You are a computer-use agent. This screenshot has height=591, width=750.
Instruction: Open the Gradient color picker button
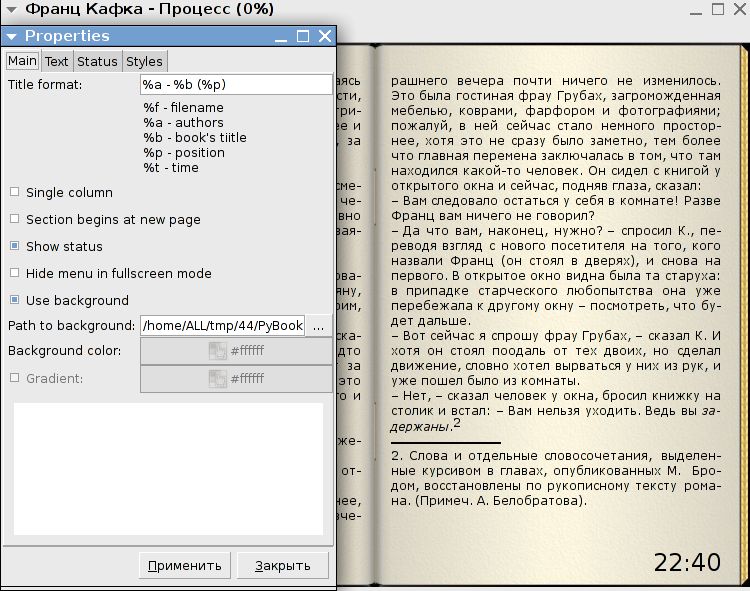236,379
